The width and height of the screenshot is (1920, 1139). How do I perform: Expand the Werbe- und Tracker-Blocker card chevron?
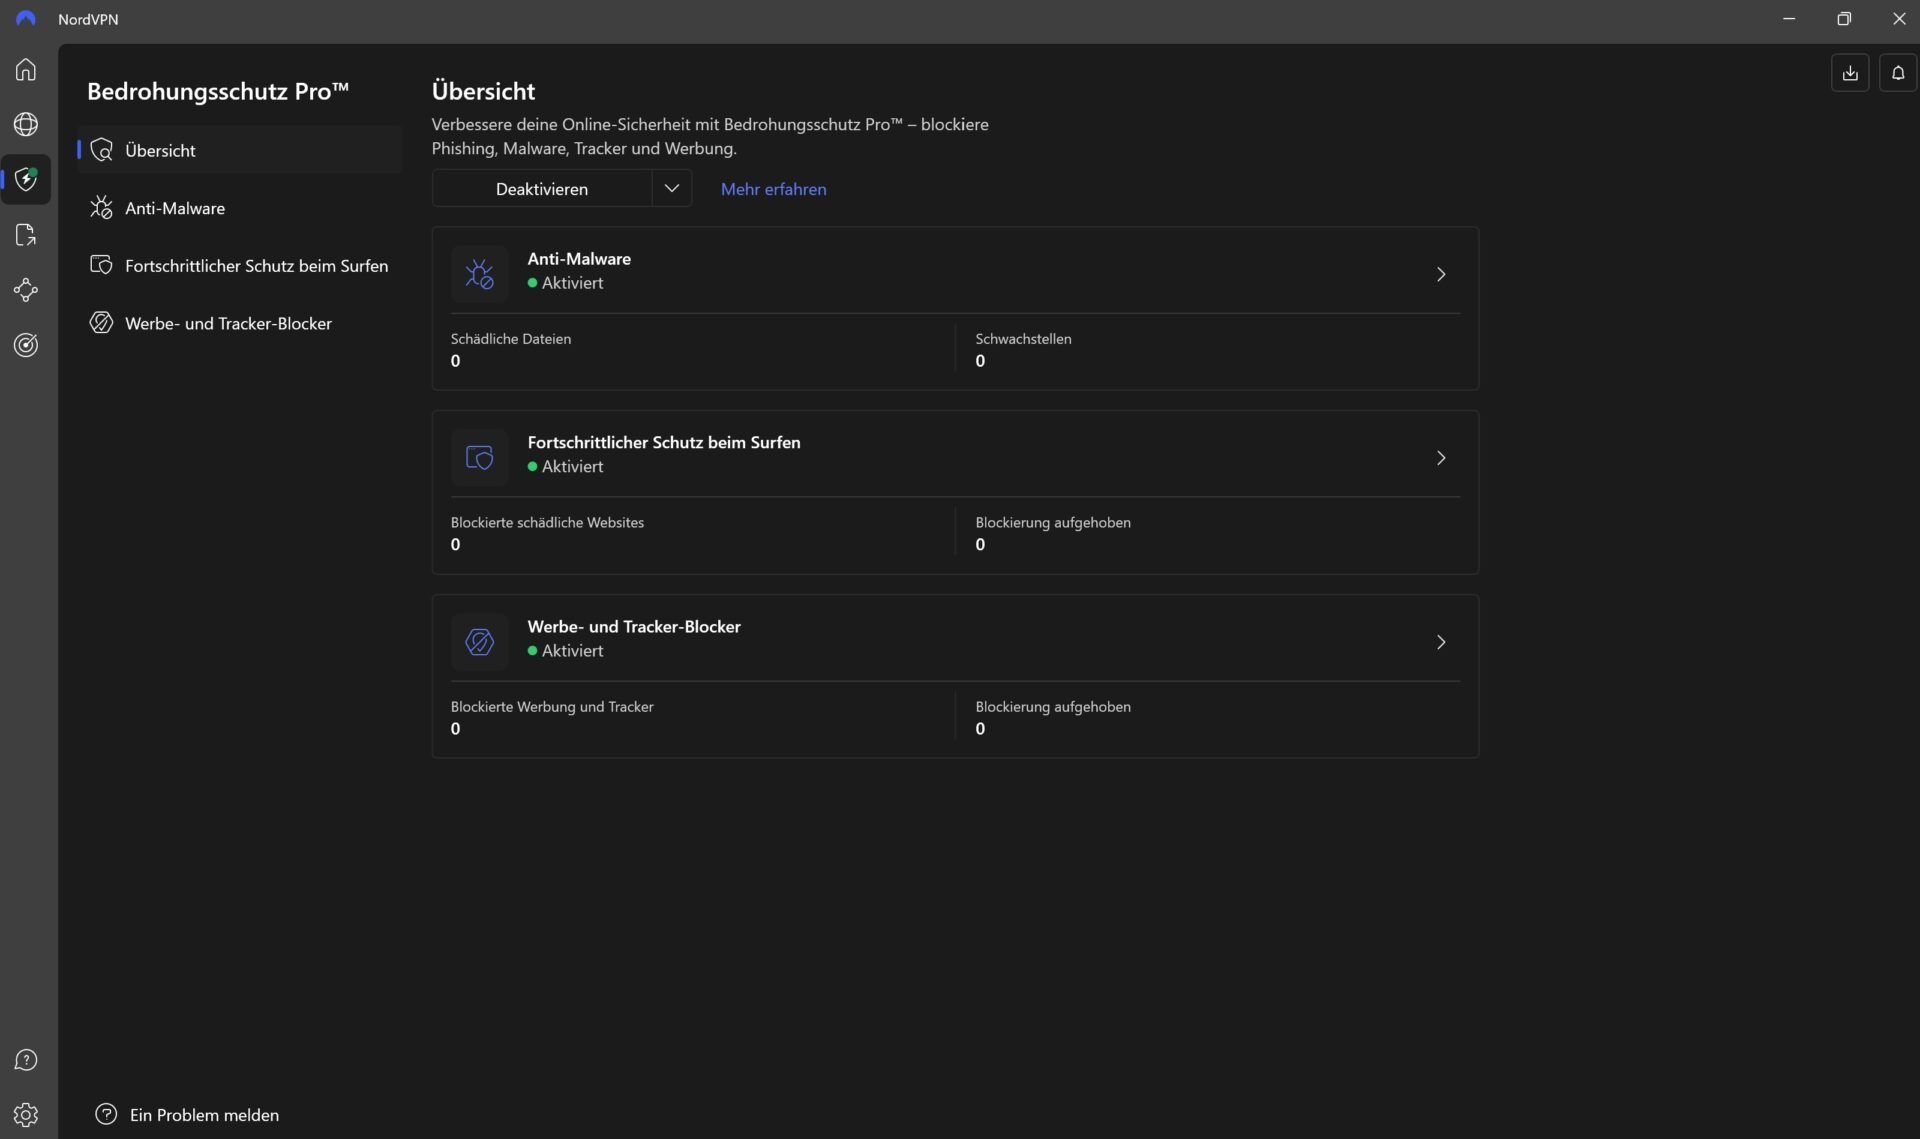(1441, 642)
